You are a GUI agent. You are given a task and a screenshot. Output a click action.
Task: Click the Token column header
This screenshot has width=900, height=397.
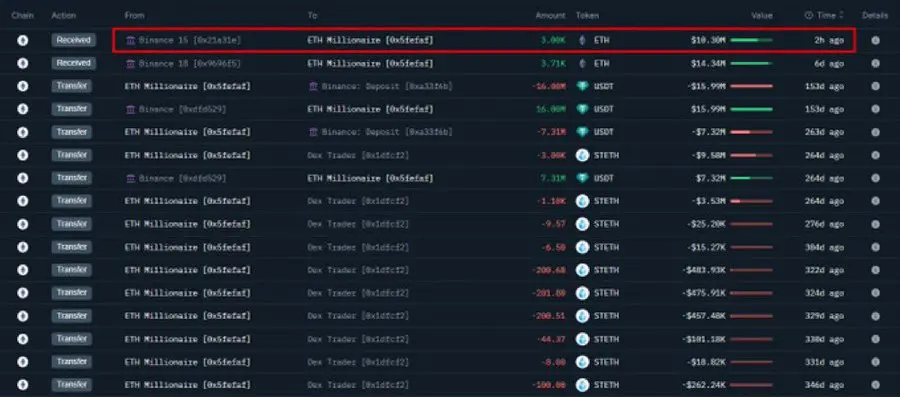(x=588, y=15)
